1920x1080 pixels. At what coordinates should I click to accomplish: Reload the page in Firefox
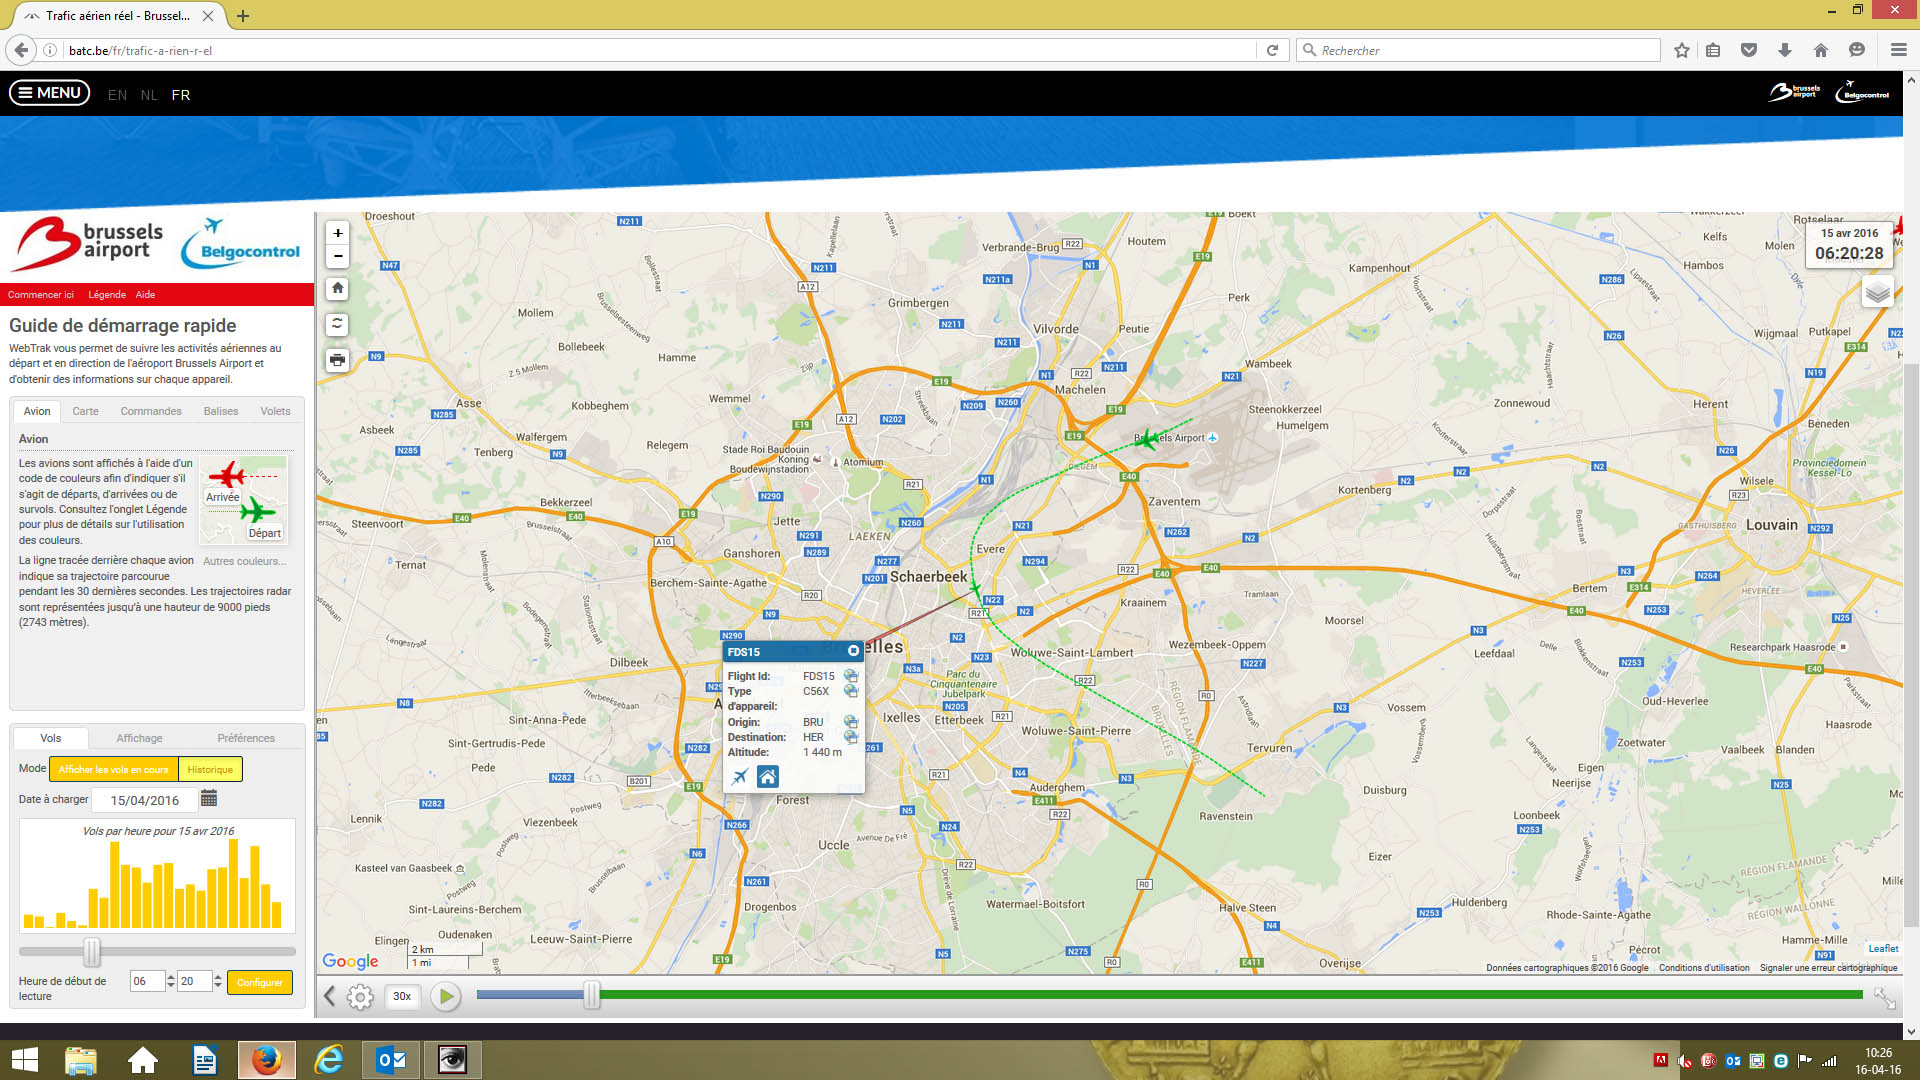pos(1272,50)
